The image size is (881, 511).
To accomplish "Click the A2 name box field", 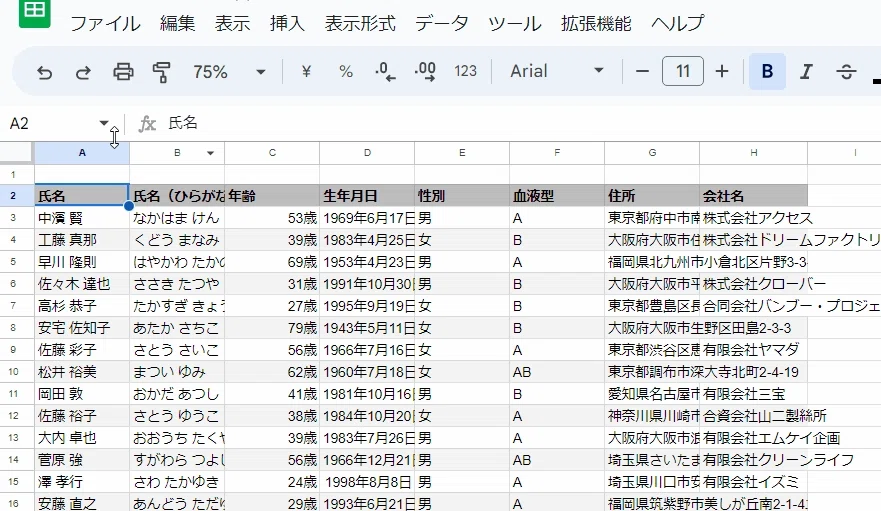I will tap(51, 123).
